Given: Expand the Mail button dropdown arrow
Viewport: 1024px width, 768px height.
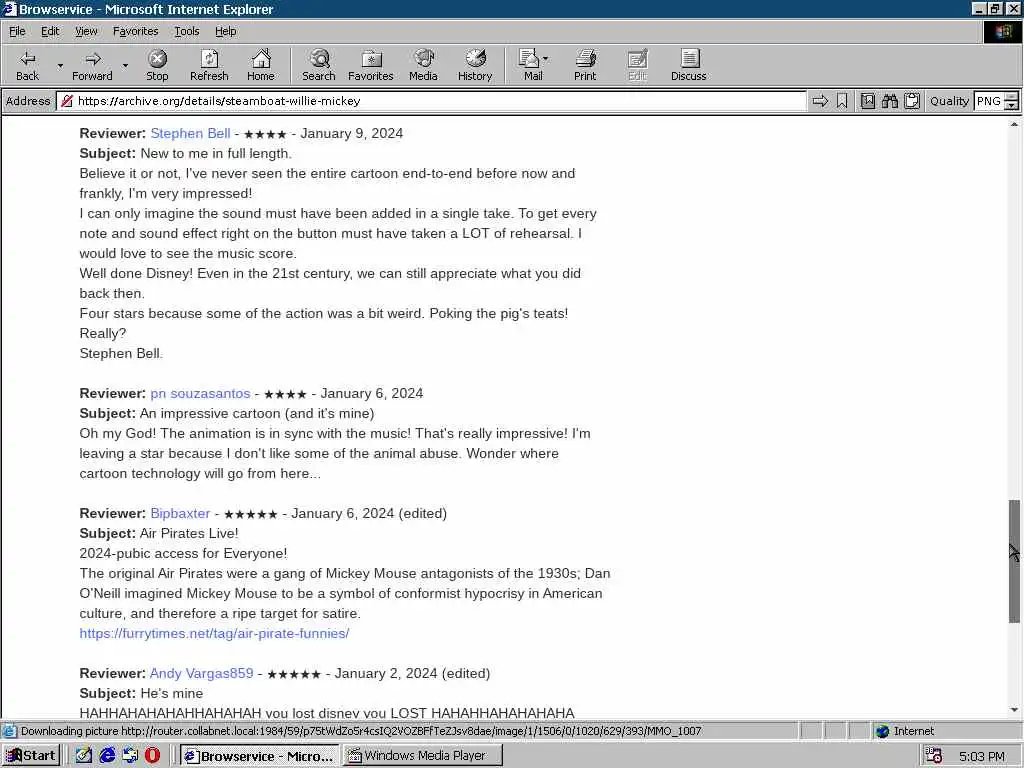Looking at the screenshot, I should pyautogui.click(x=545, y=59).
